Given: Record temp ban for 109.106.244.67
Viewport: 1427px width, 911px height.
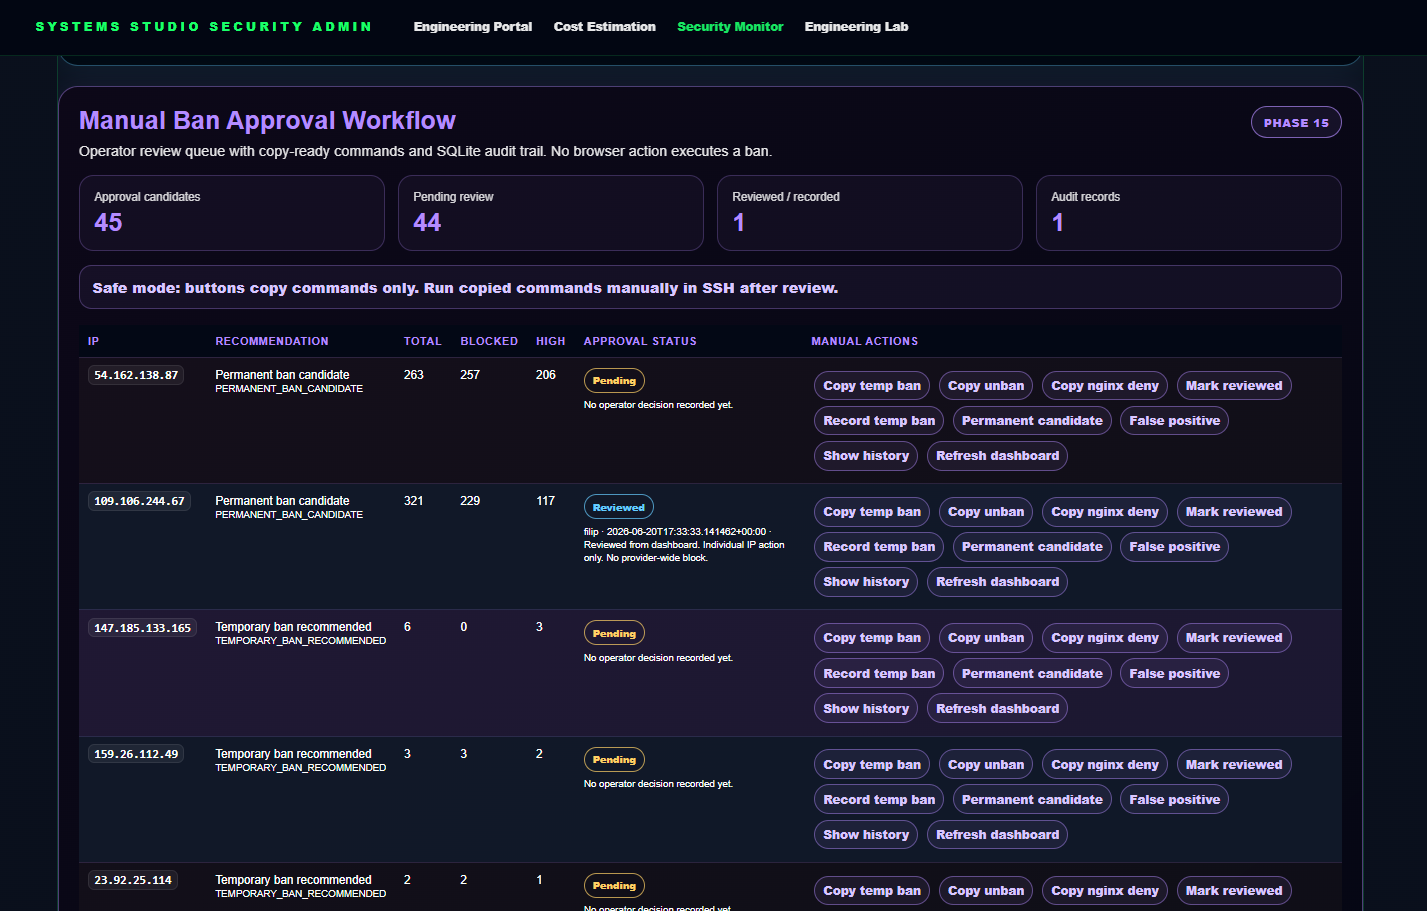Looking at the screenshot, I should click(879, 547).
